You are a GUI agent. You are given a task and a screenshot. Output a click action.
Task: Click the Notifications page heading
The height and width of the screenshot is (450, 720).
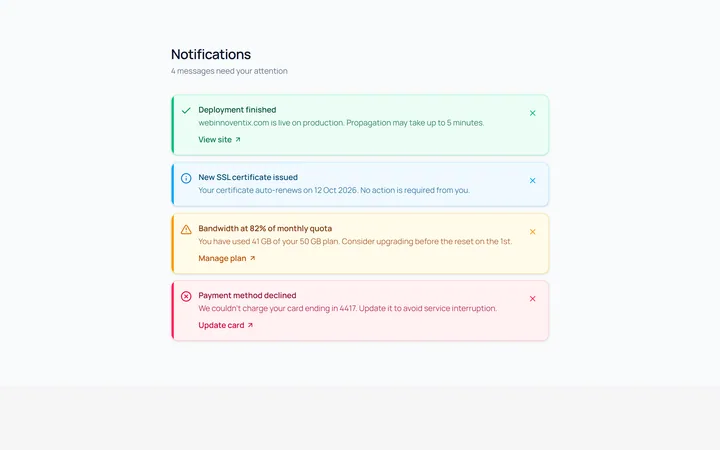tap(211, 54)
